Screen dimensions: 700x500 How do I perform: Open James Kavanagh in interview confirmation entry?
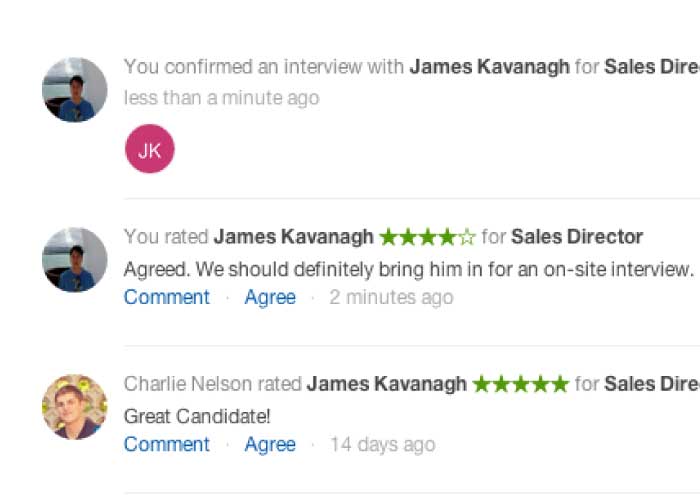(489, 67)
